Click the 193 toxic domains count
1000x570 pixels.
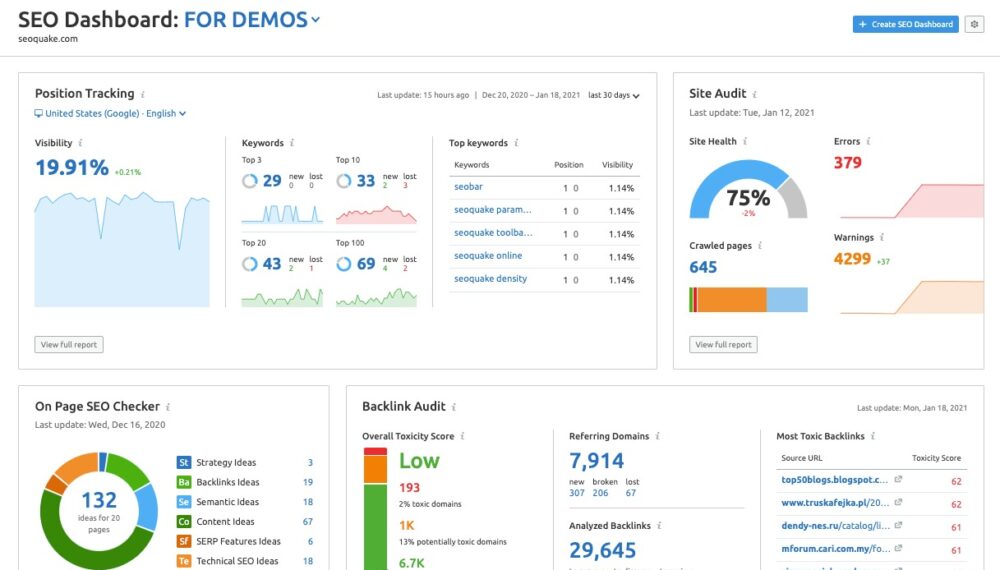click(x=409, y=488)
